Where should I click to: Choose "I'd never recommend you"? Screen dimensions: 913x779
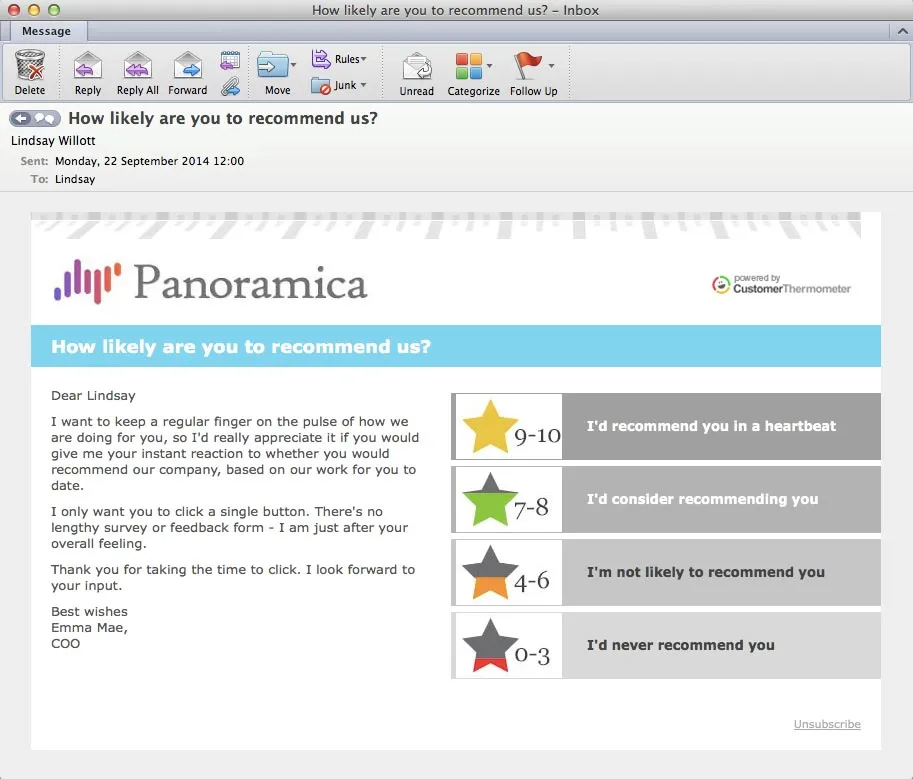[x=681, y=645]
